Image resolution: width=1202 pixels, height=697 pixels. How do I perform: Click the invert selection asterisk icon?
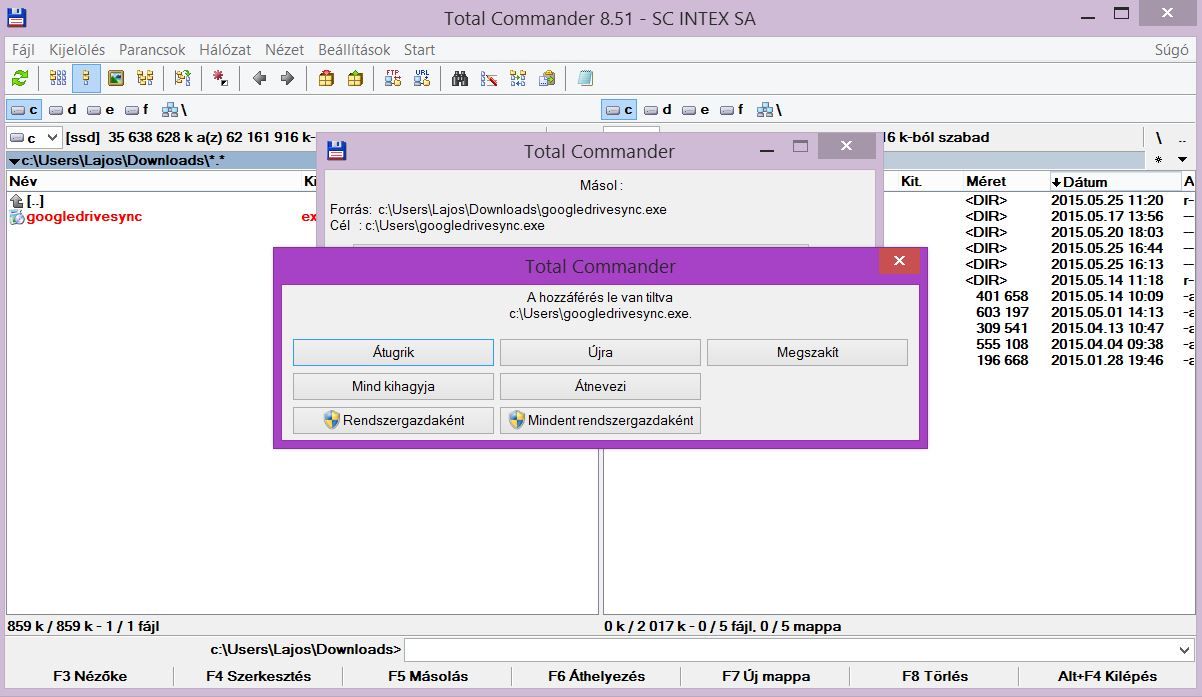coord(220,78)
